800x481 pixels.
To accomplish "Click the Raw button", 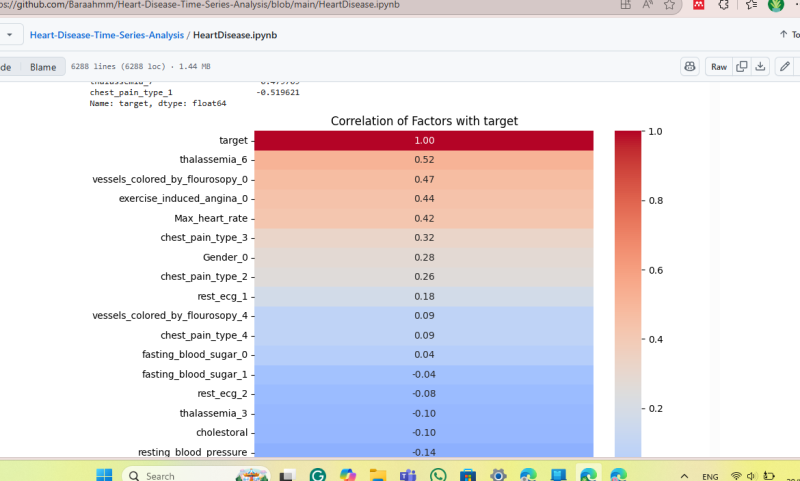I will pos(718,67).
